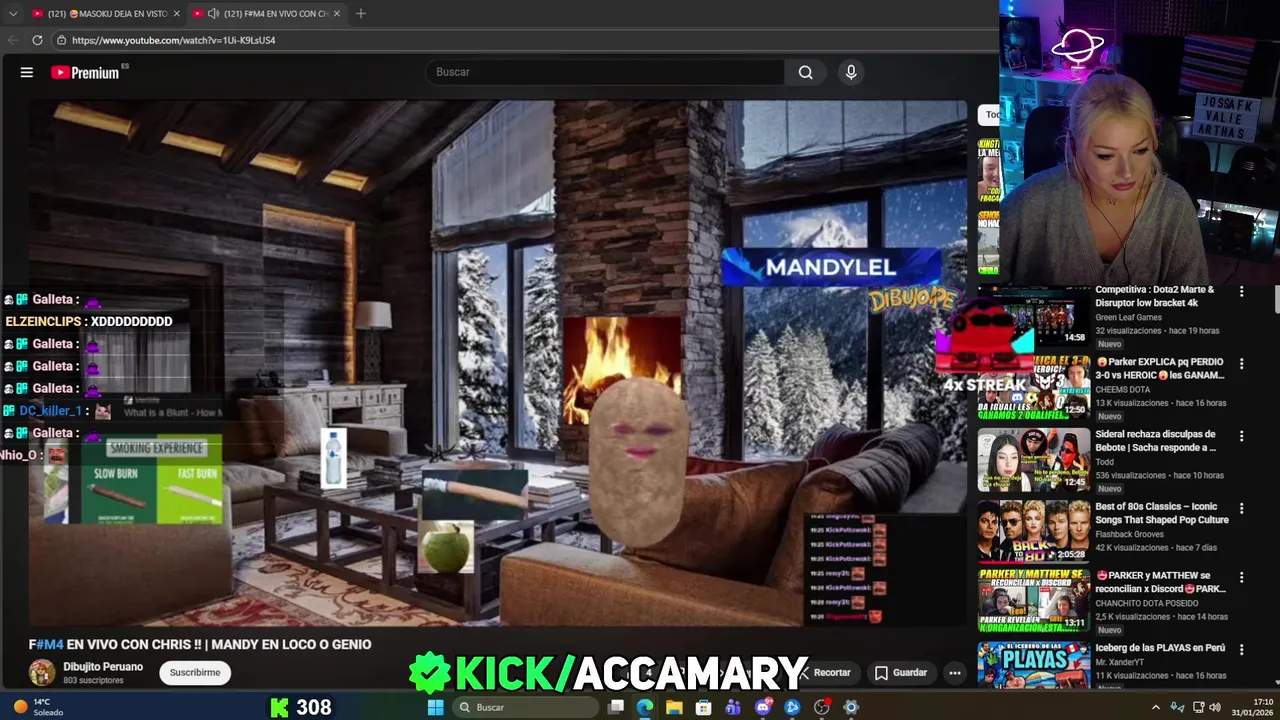Viewport: 1280px width, 720px height.
Task: Open Discord from the taskbar
Action: [763, 707]
